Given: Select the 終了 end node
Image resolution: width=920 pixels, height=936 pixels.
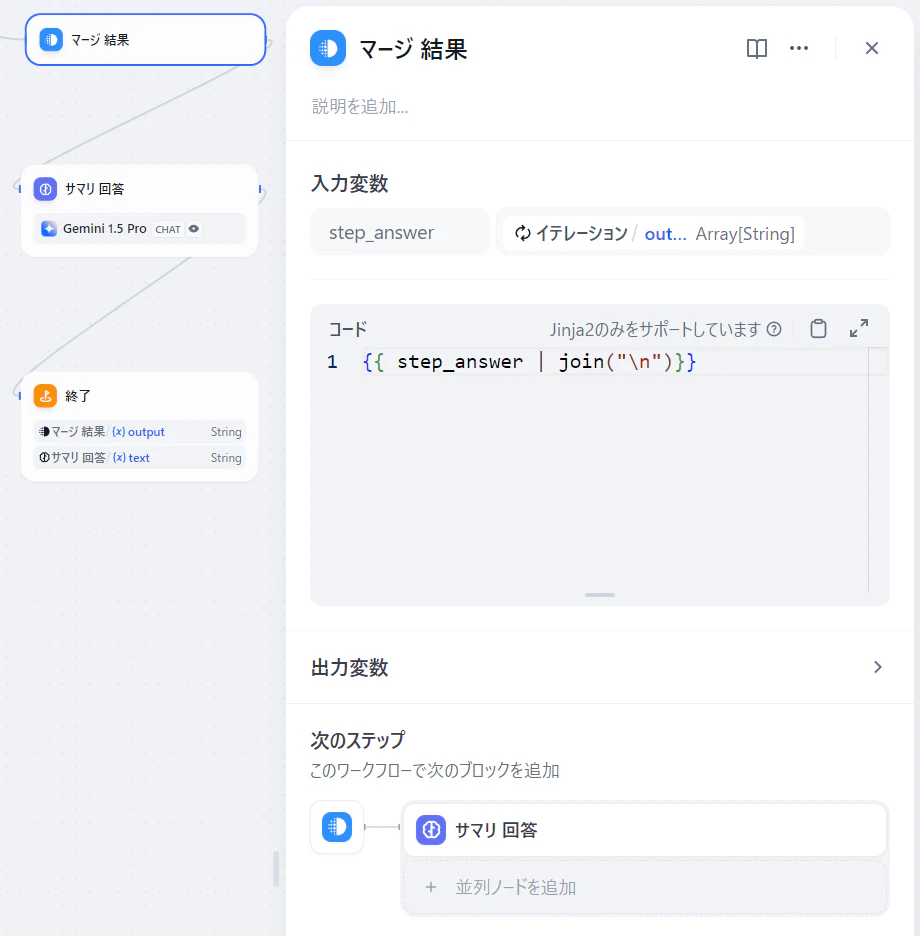Looking at the screenshot, I should point(139,426).
